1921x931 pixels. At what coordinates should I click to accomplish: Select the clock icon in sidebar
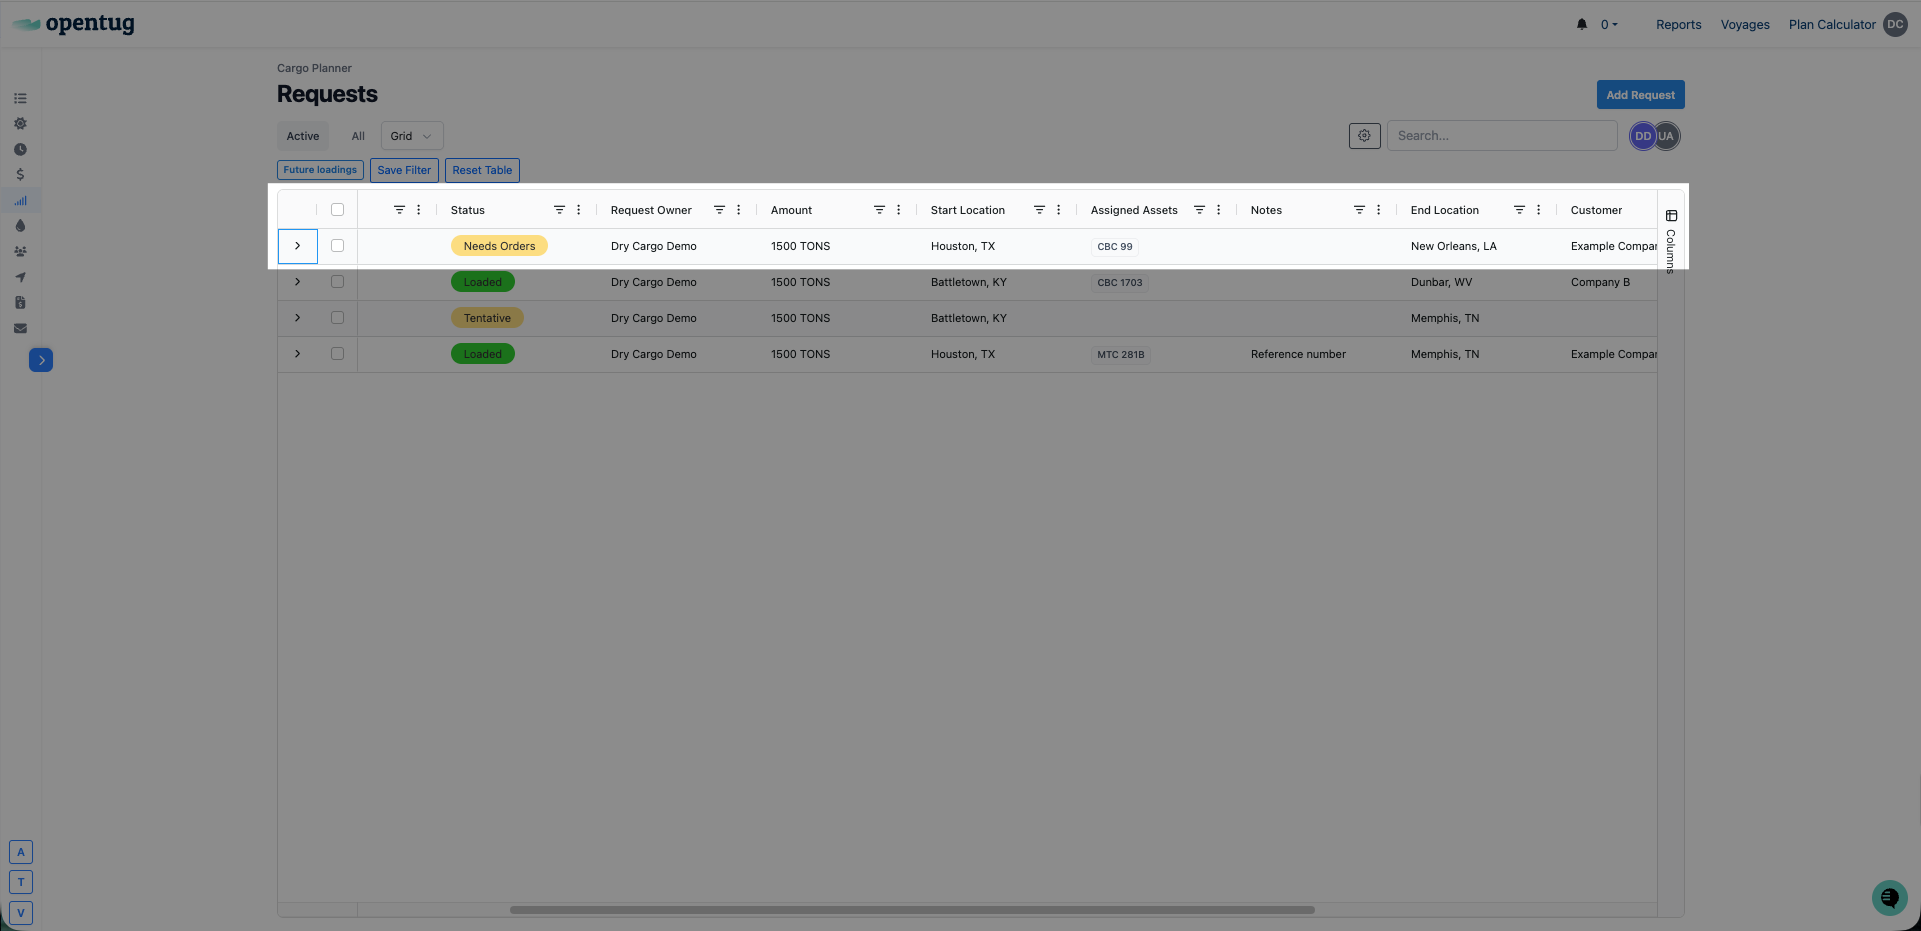tap(20, 149)
